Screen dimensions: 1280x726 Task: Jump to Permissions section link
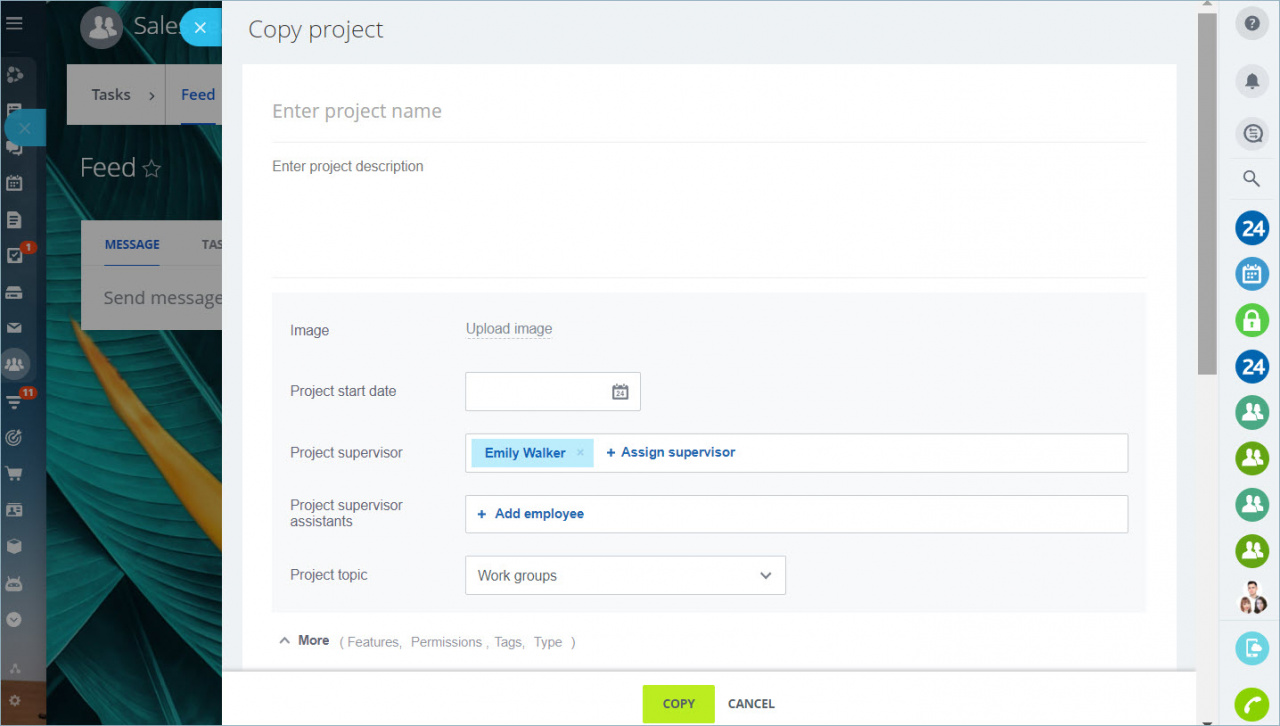[x=446, y=642]
